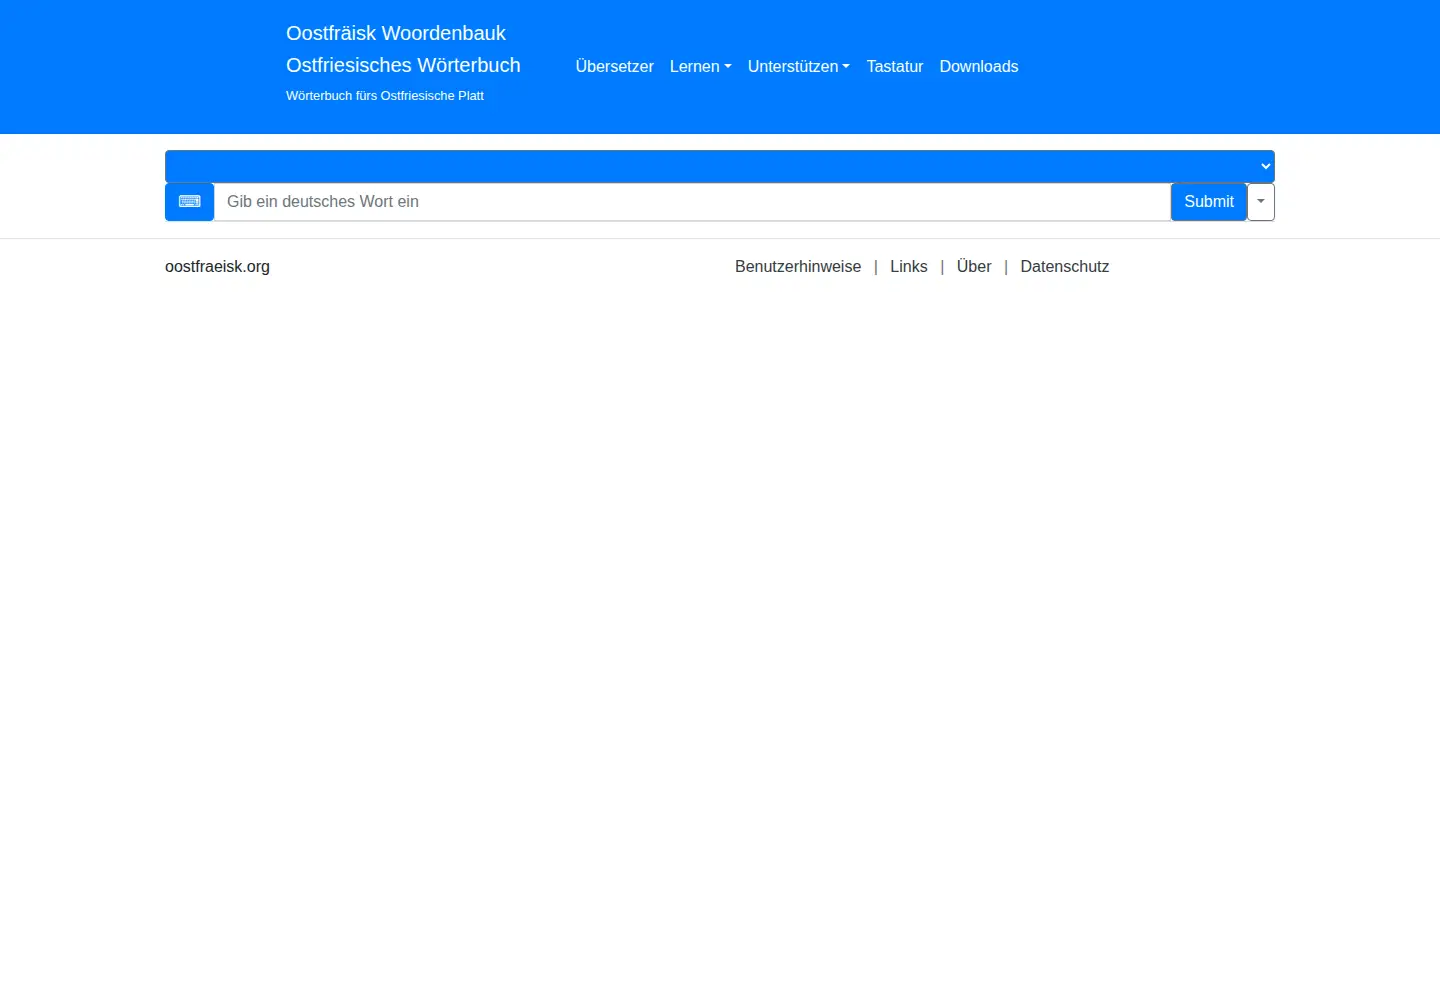Open the Benutzerhinweise footer link
Screen dimensions: 1440x1000
point(798,267)
